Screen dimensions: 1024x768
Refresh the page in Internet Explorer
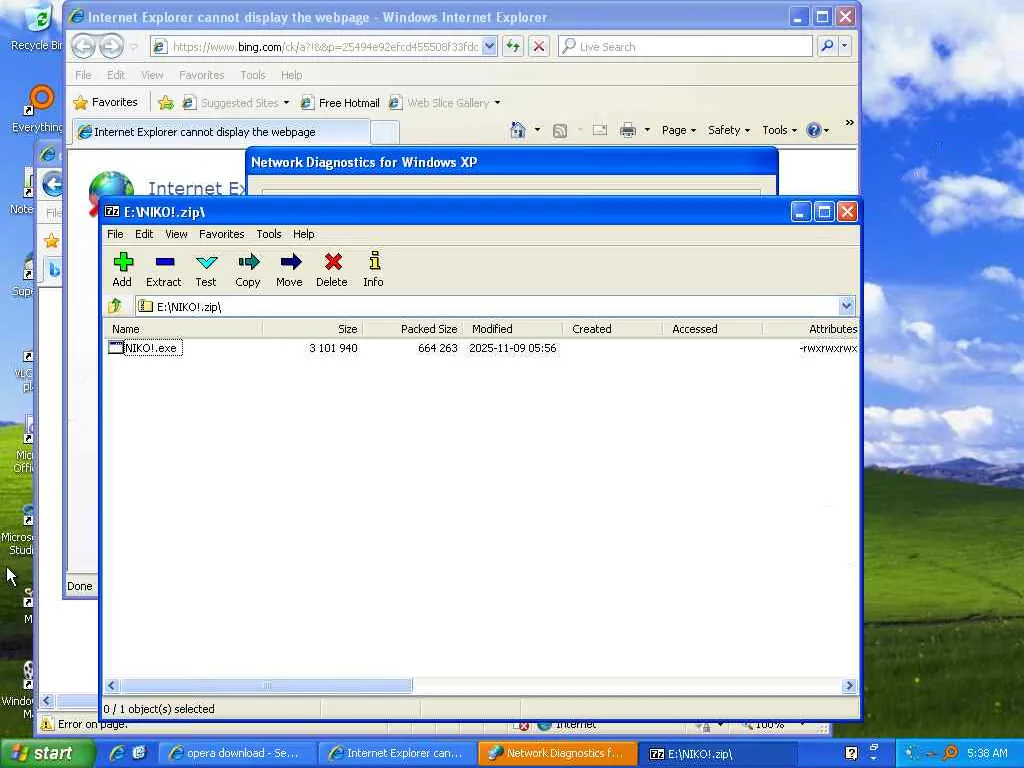pos(513,46)
